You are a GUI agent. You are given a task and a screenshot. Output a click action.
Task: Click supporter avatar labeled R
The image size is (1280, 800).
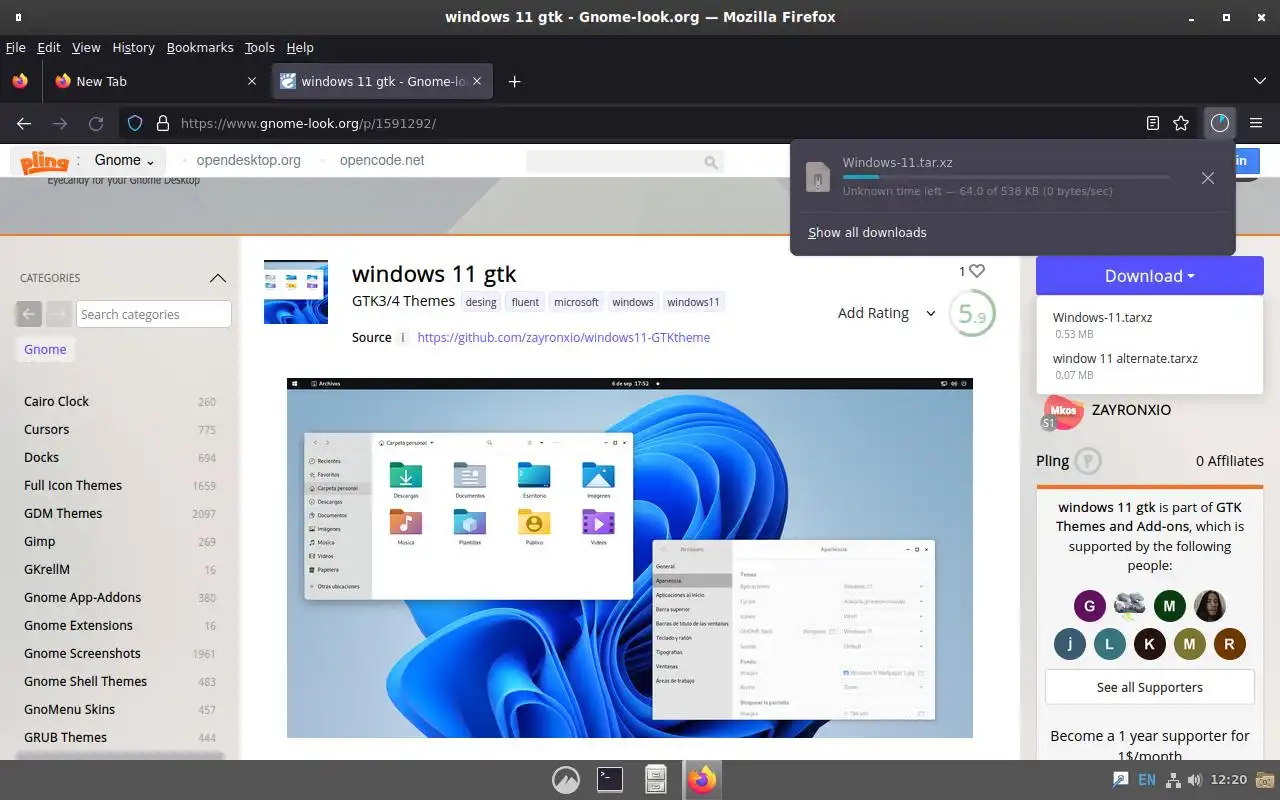[x=1229, y=644]
